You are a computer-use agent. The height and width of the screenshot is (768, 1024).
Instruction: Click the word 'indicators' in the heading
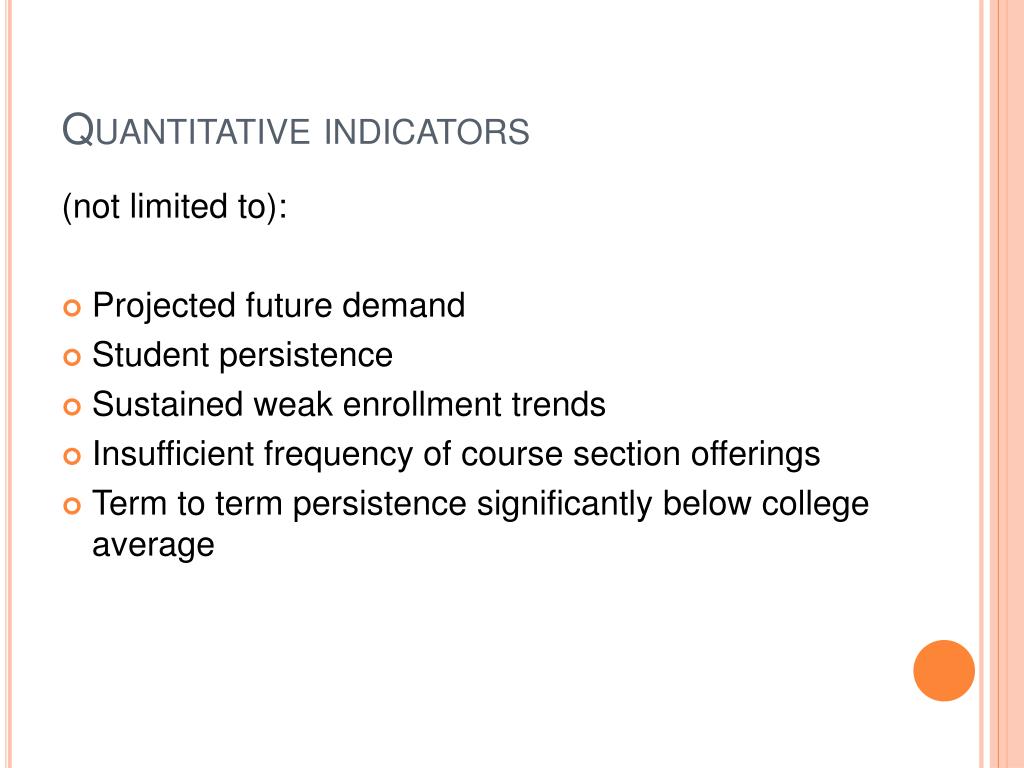click(x=426, y=131)
